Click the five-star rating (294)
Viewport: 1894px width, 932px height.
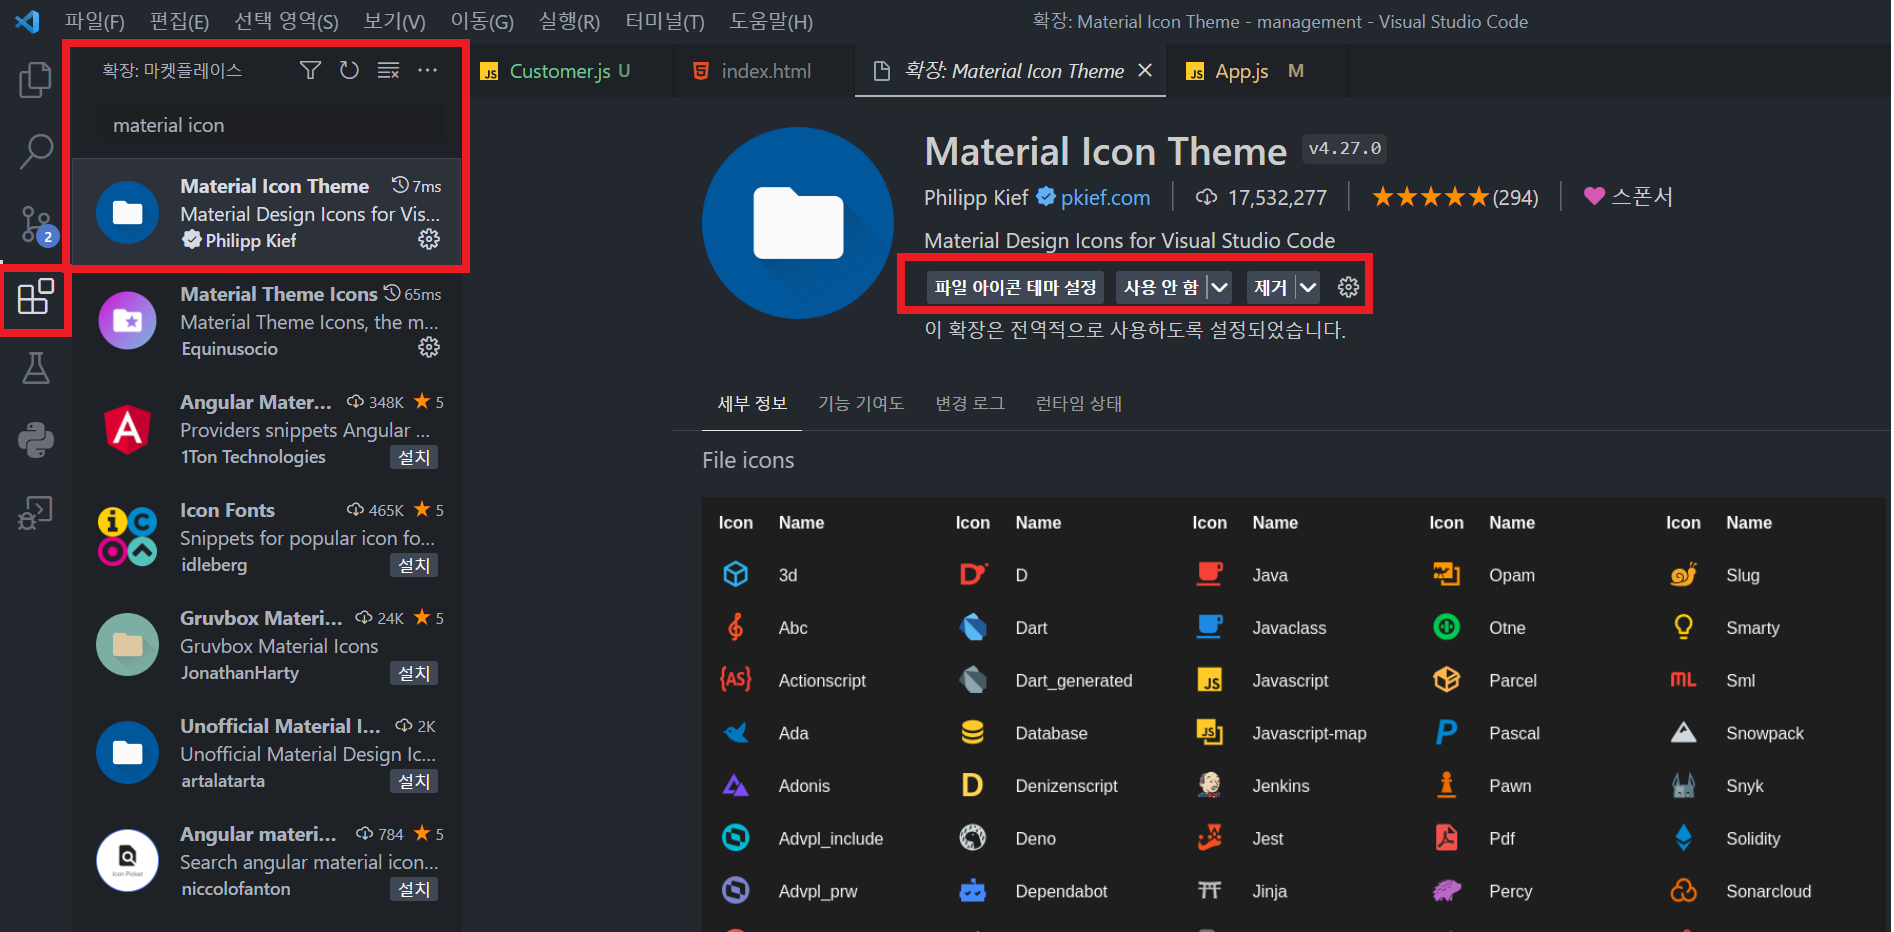[x=1455, y=198]
